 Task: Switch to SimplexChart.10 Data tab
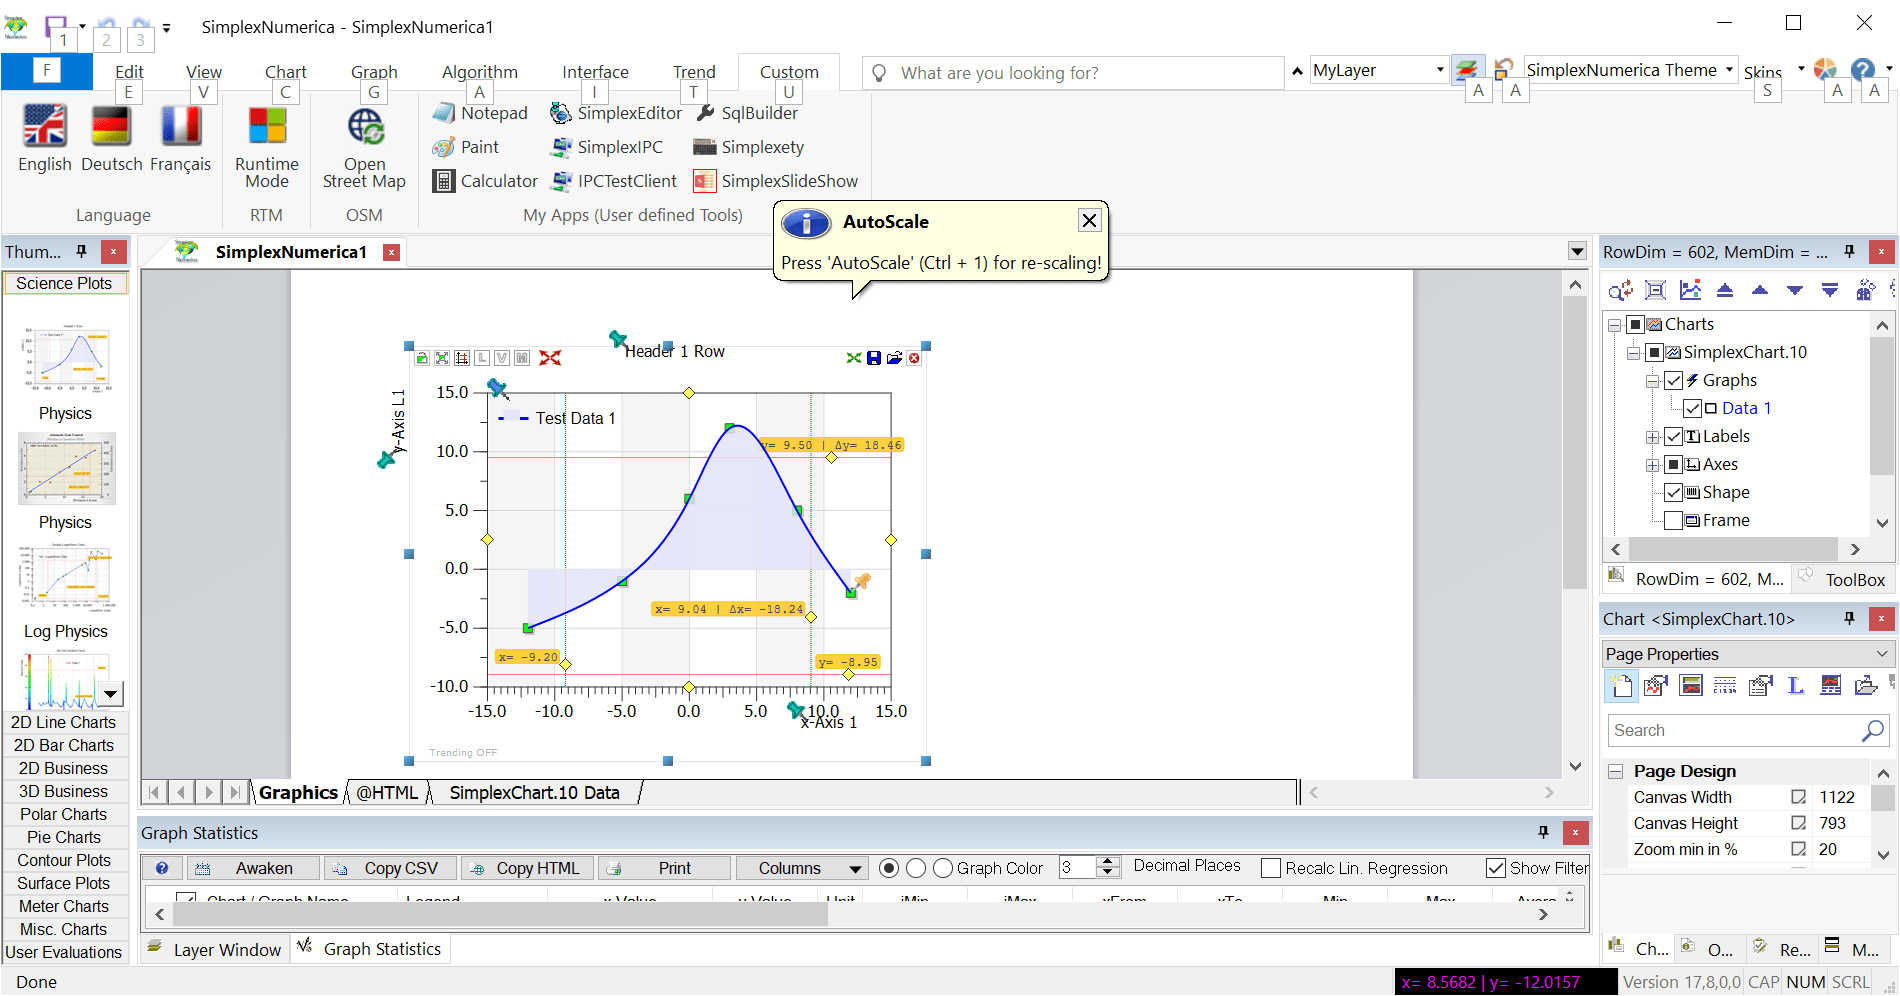point(535,792)
